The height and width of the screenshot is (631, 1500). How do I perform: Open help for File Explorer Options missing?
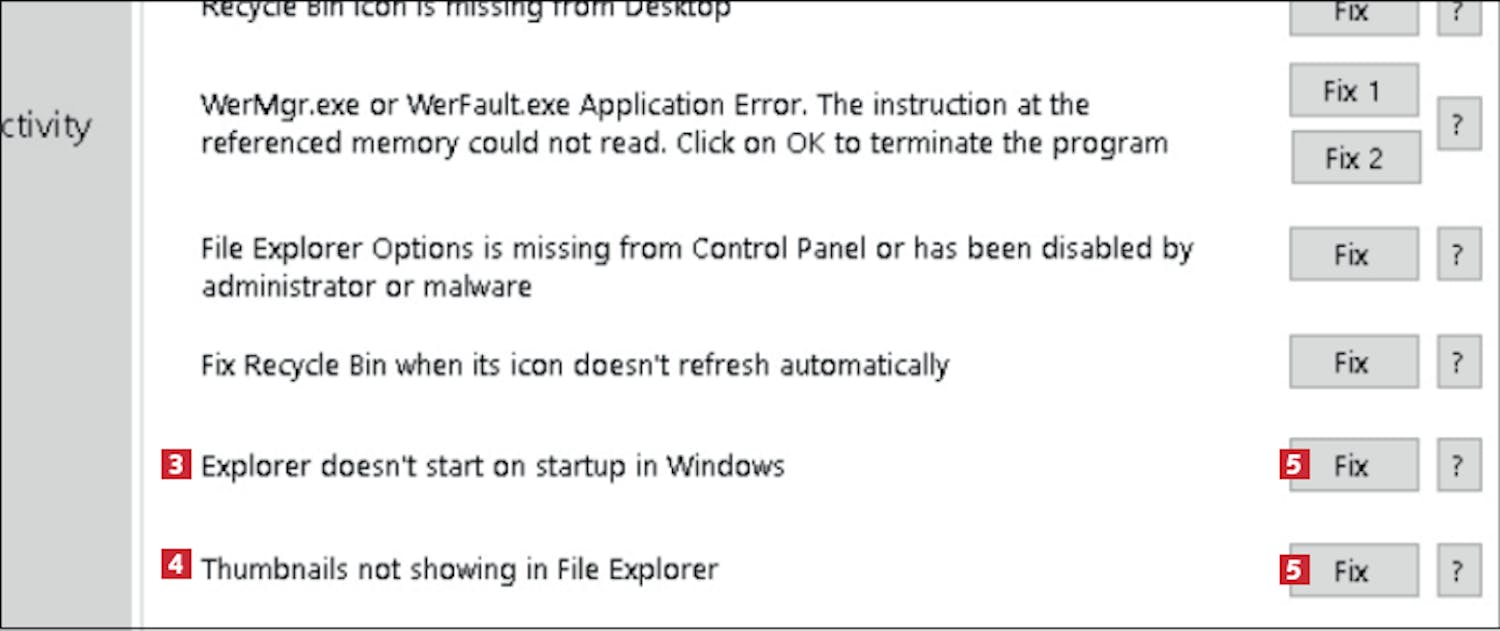[1458, 254]
